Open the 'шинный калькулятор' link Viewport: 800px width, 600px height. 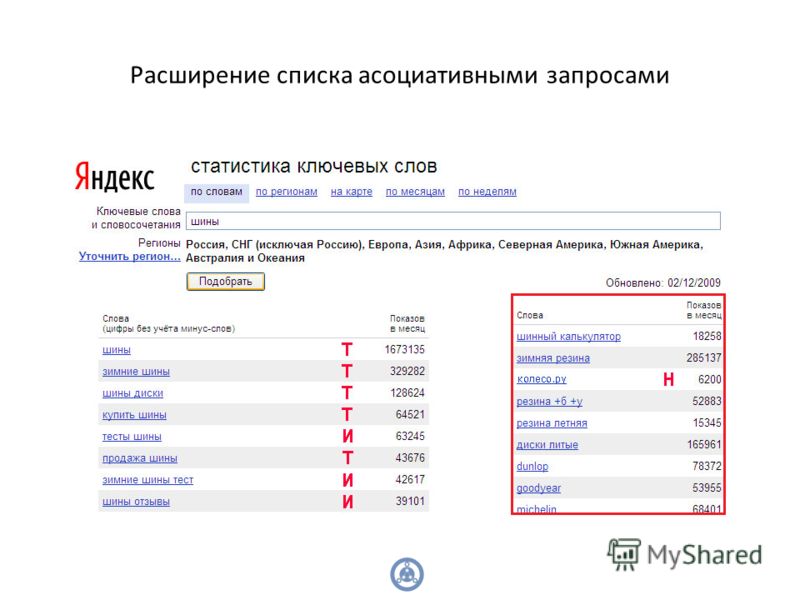(x=568, y=337)
